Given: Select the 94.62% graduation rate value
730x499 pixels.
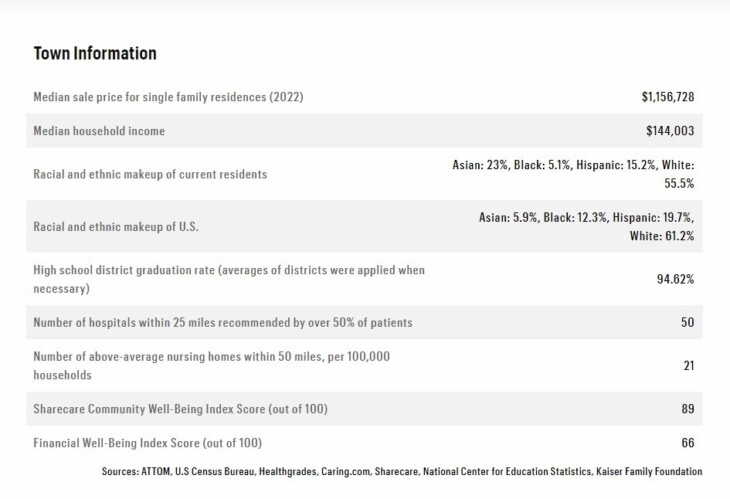Looking at the screenshot, I should (x=675, y=279).
